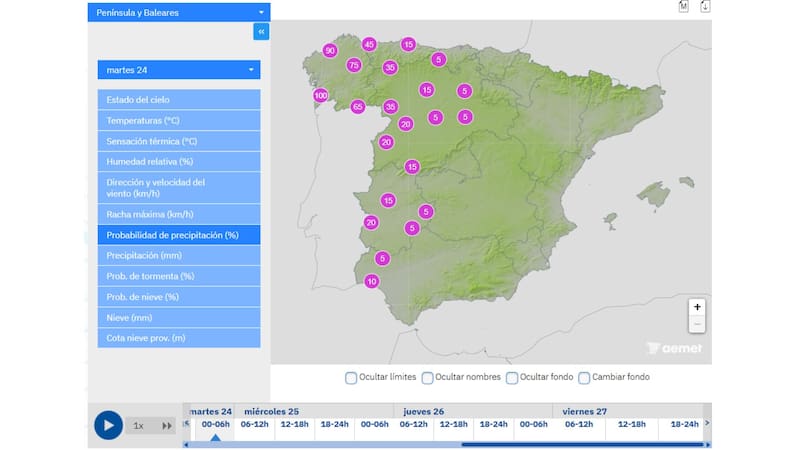This screenshot has width=800, height=450.
Task: Collapse the side panel with double-arrow button
Action: click(261, 32)
